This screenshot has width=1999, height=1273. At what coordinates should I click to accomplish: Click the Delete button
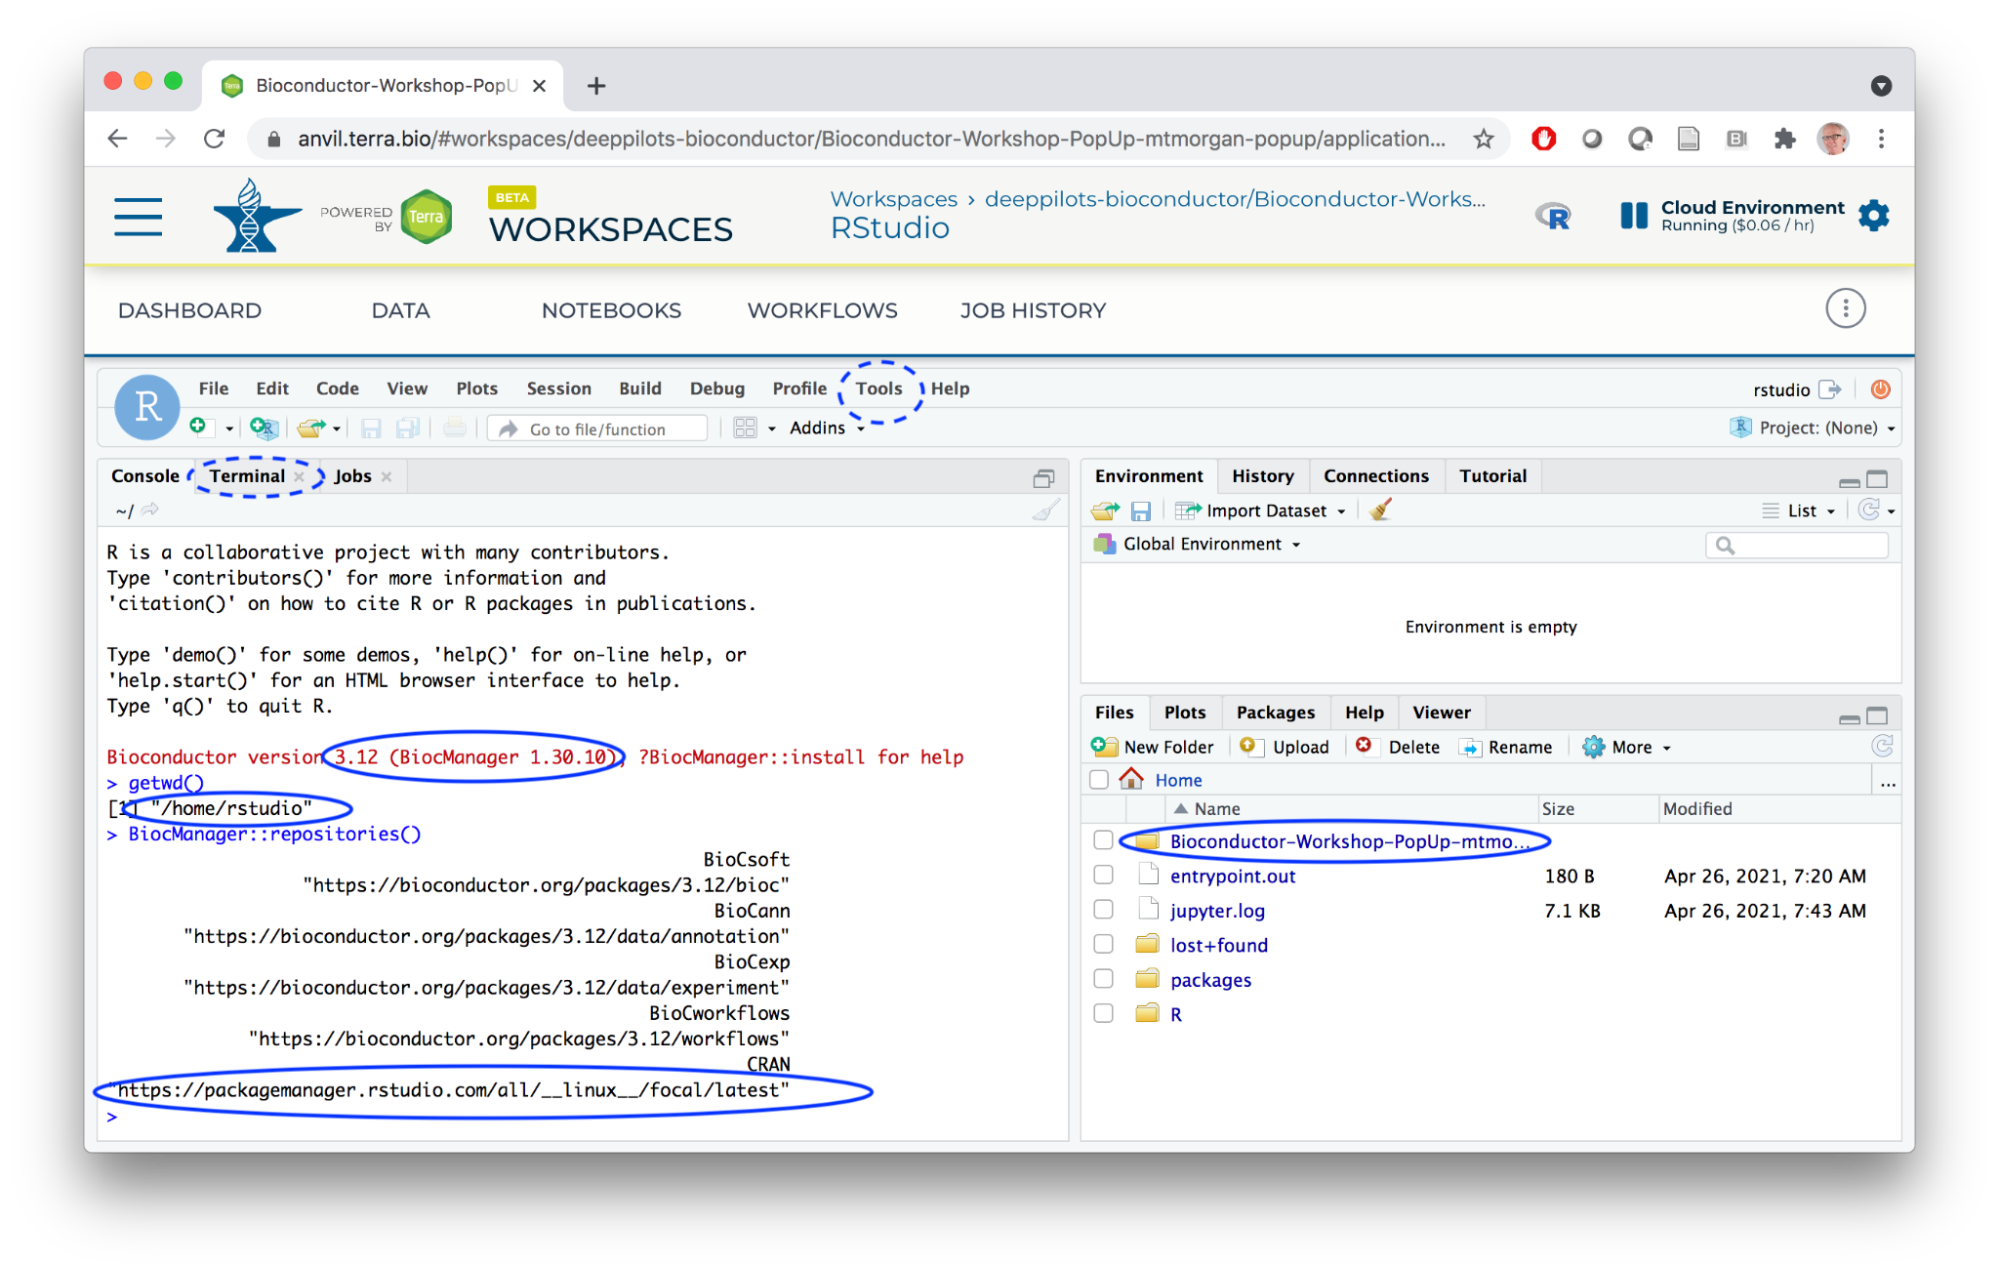point(1397,747)
